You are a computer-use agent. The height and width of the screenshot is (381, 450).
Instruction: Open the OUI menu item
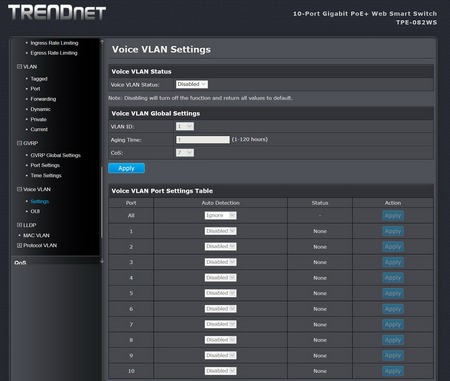[x=35, y=211]
